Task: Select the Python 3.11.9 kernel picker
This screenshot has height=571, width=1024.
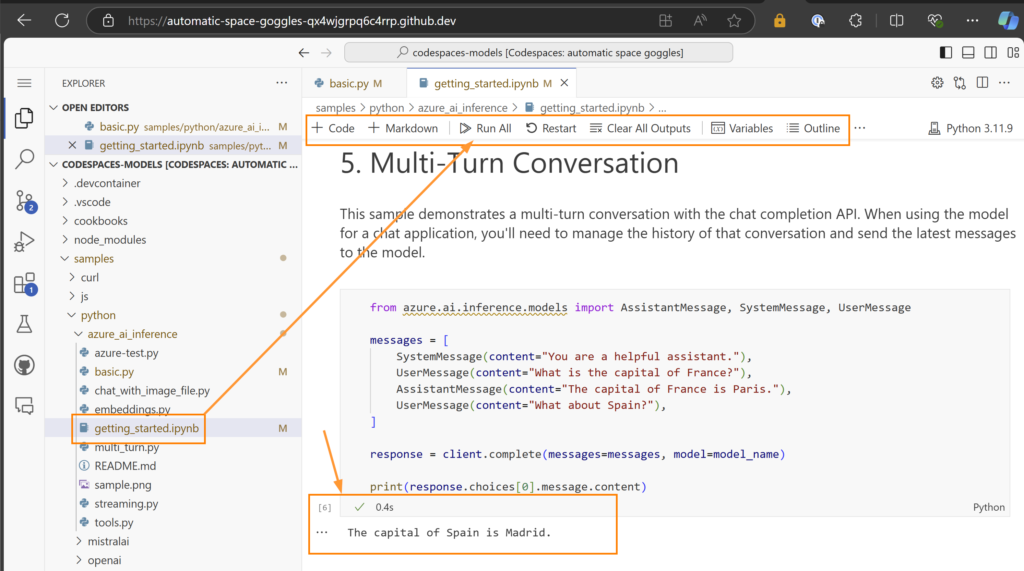Action: pos(970,128)
